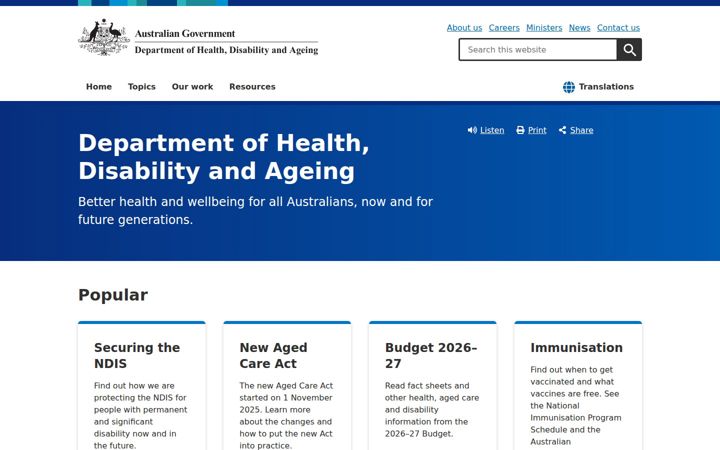Open the Budget 2026–27 card heading

coord(431,355)
